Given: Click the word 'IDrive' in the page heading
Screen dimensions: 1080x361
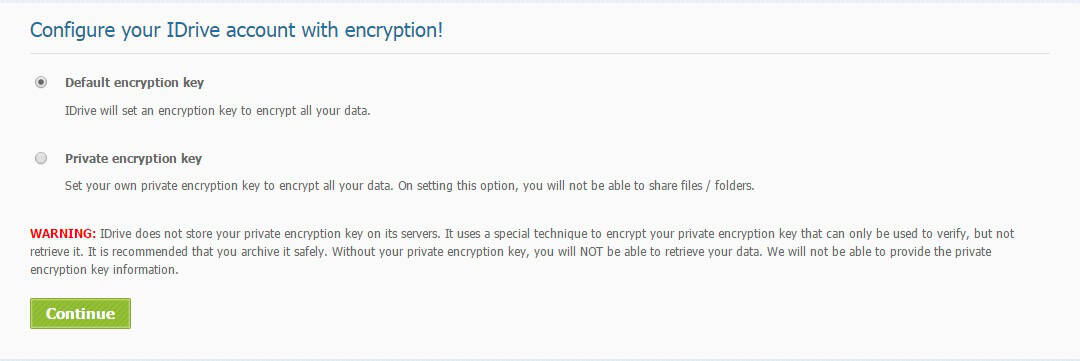Looking at the screenshot, I should [x=194, y=31].
